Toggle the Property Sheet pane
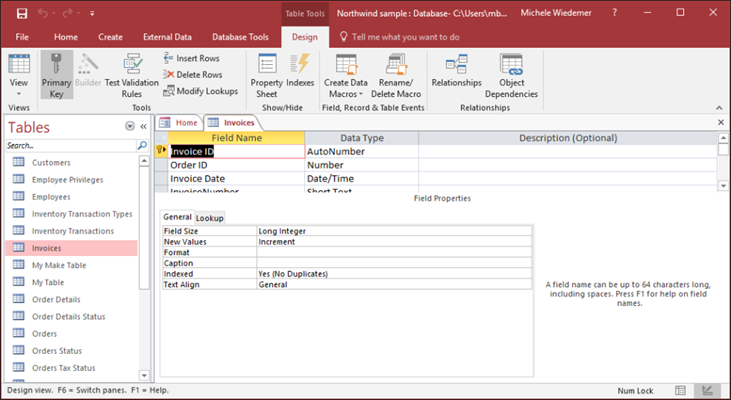Image resolution: width=731 pixels, height=400 pixels. pos(267,75)
